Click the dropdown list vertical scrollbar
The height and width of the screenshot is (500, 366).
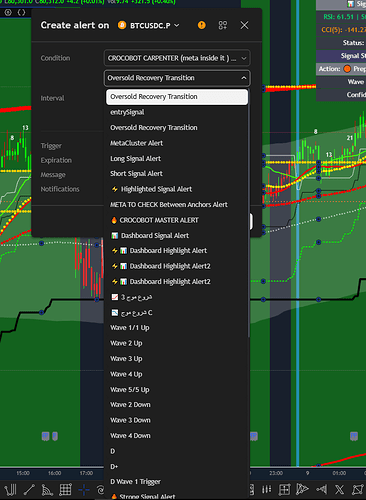pyautogui.click(x=248, y=213)
